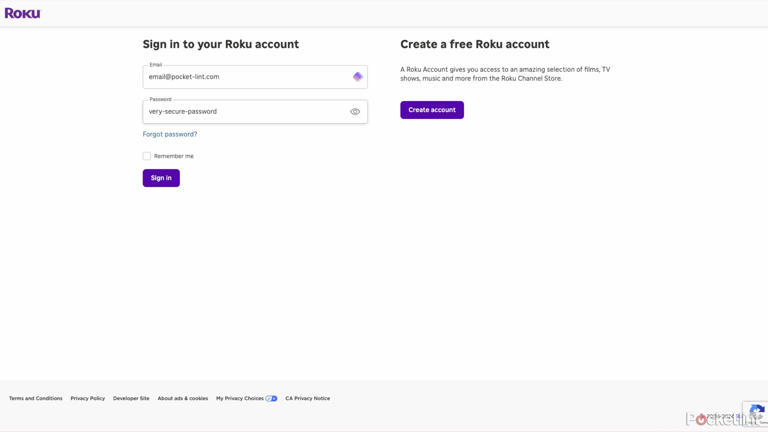Click the 'Create a free Roku account' heading
The height and width of the screenshot is (432, 768).
coord(475,44)
